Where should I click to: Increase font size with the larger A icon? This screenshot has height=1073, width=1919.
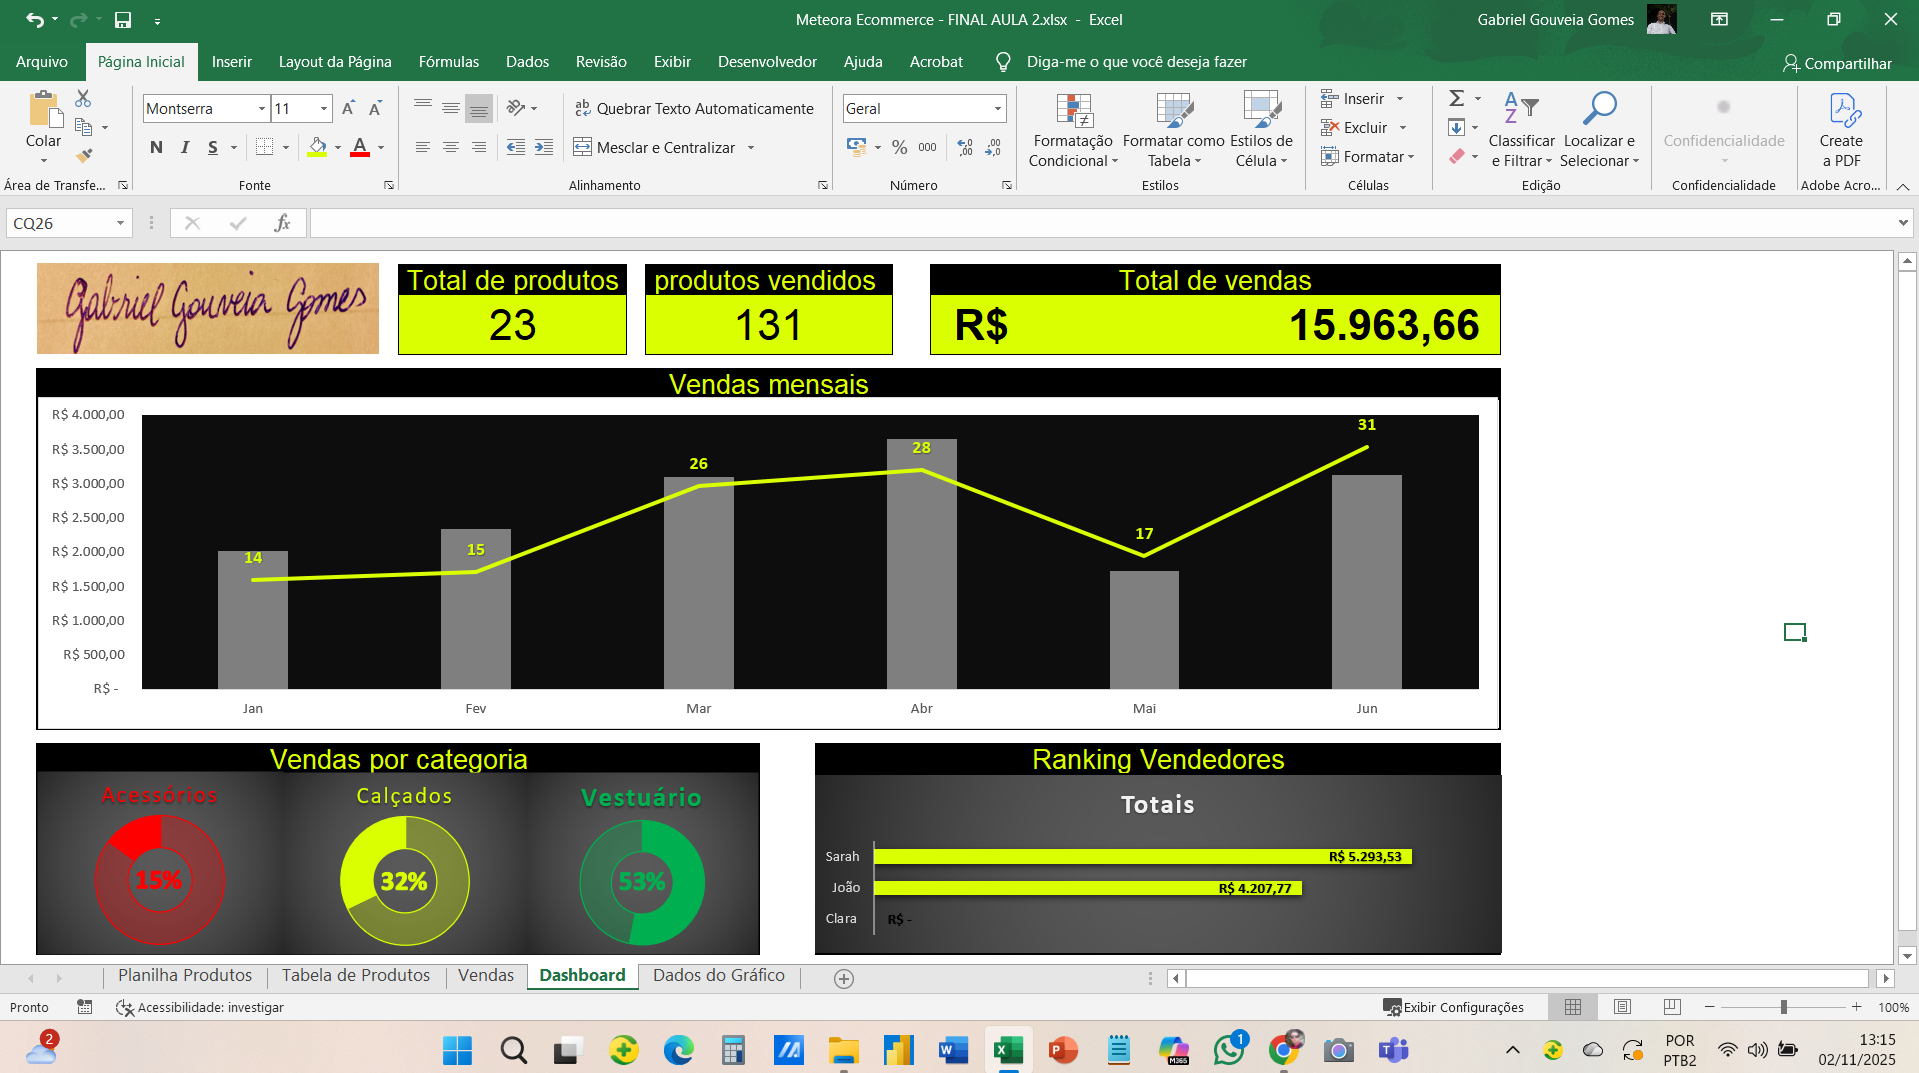coord(348,108)
